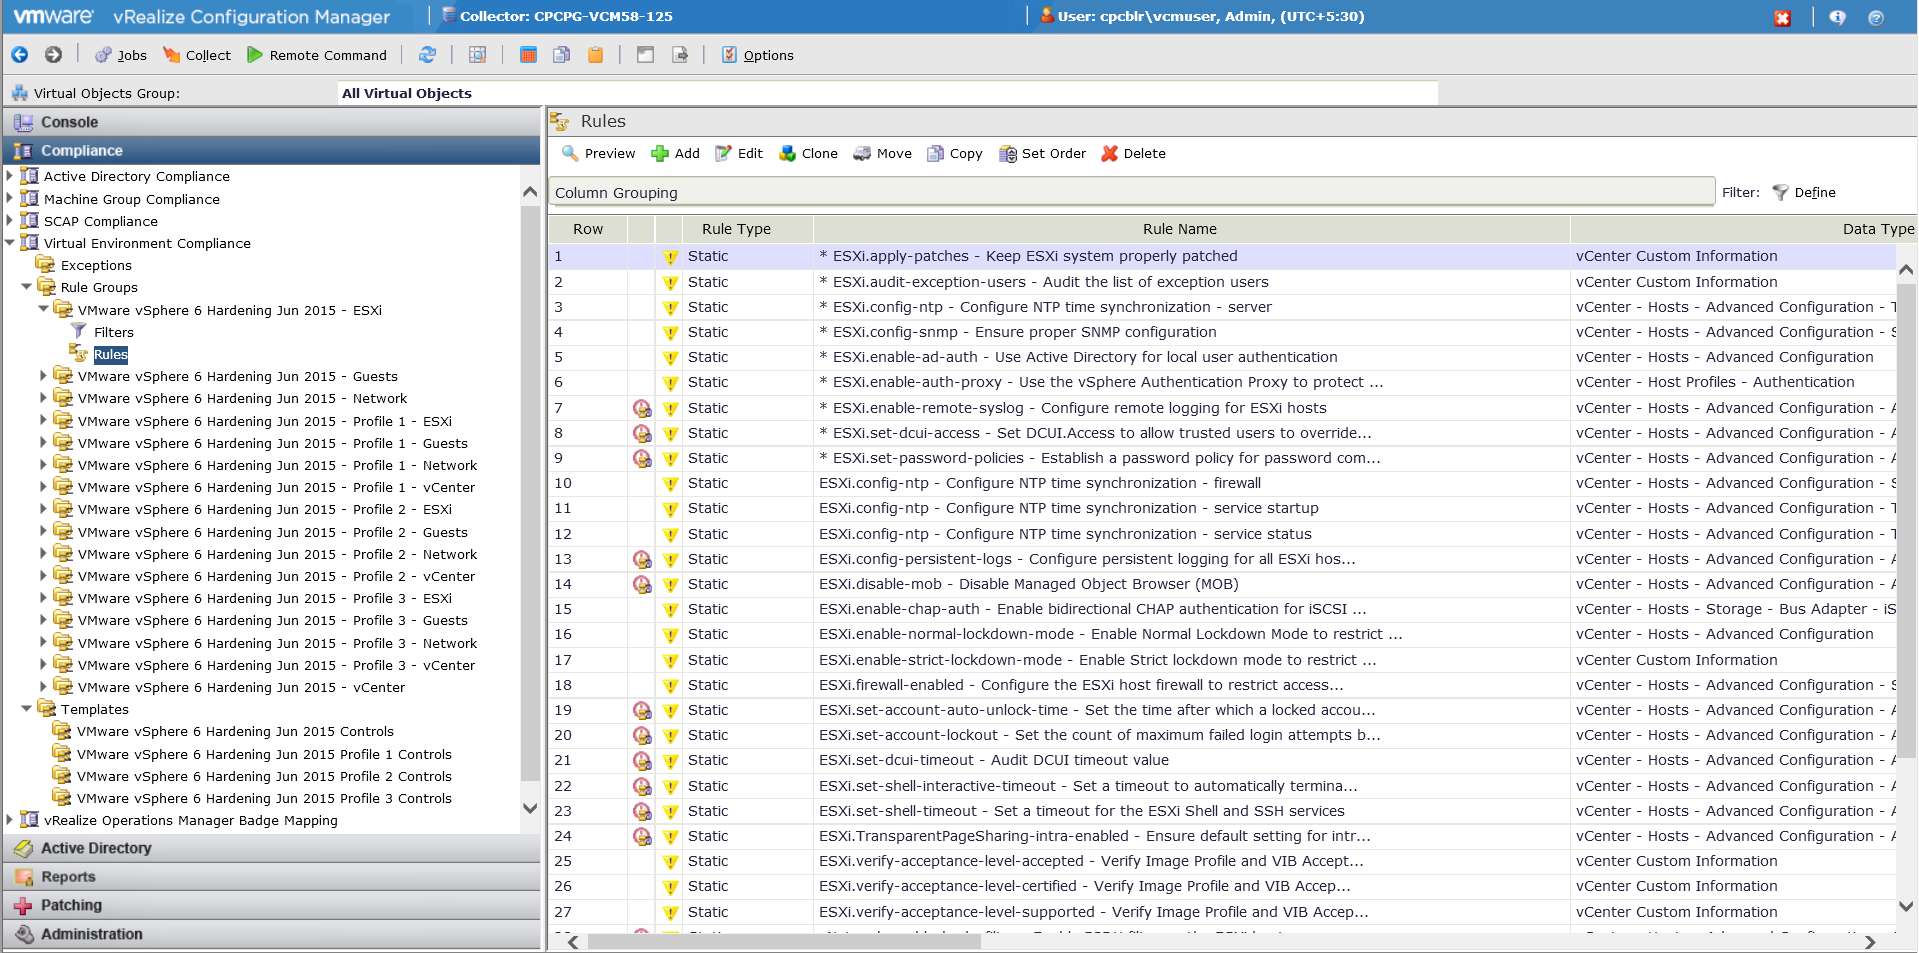The width and height of the screenshot is (1919, 953).
Task: Select Hardening Jun 2015 - Profile 3 - ESXi
Action: tap(265, 598)
